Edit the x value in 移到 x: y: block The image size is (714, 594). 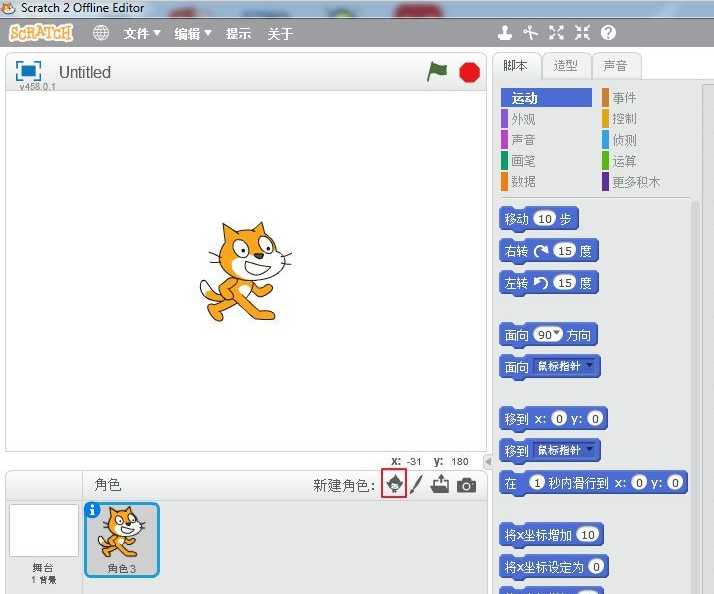pos(559,418)
